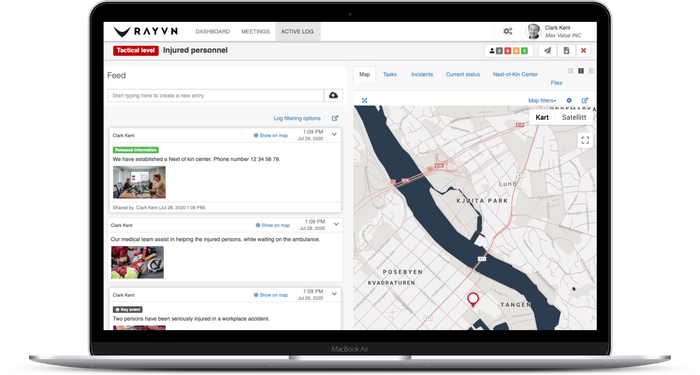700x375 pixels.
Task: Switch map to Kart view
Action: 542,117
